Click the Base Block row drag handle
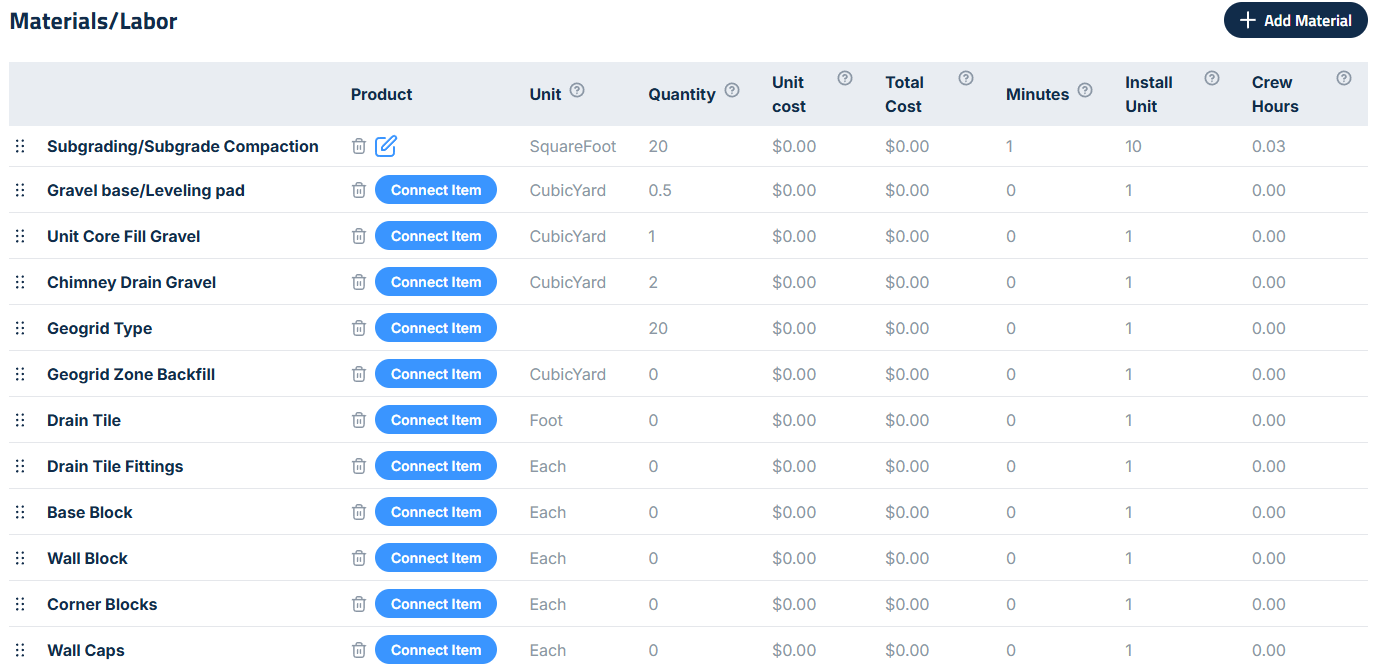 tap(20, 512)
